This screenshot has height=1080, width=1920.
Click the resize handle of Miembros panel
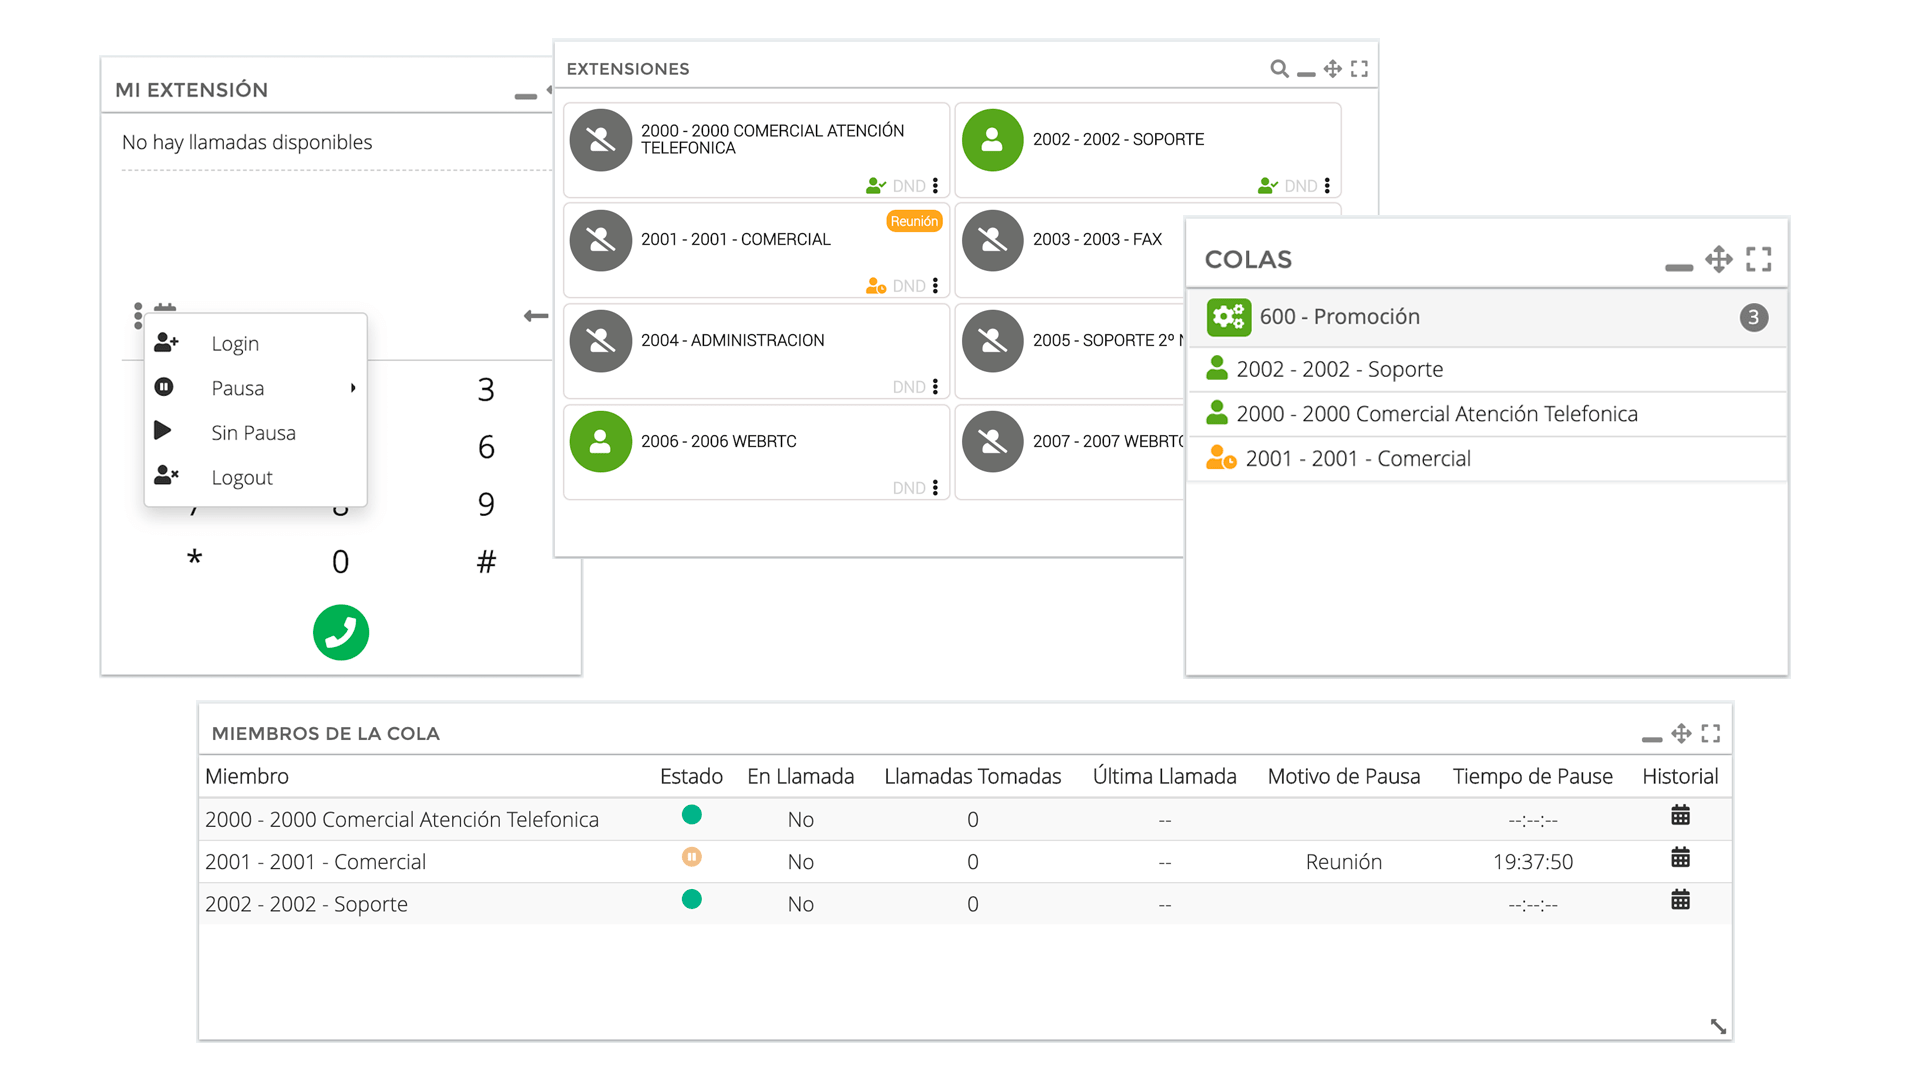pos(1718,1026)
